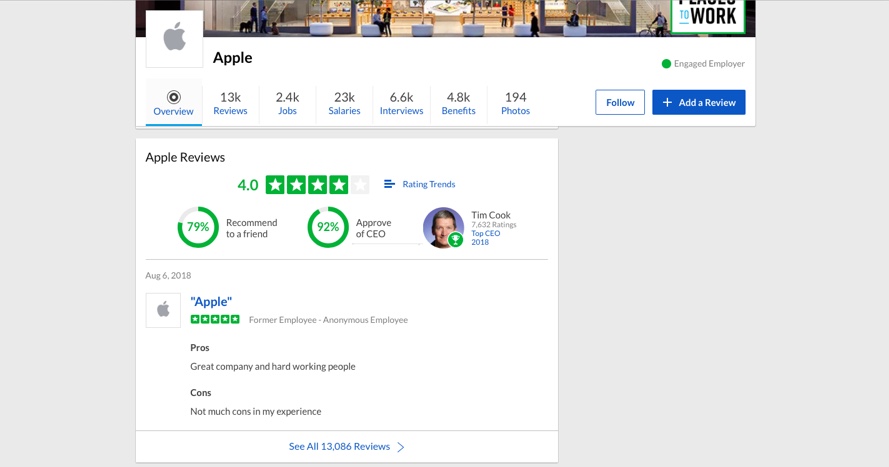This screenshot has height=467, width=889.
Task: Click the Follow button
Action: coord(620,102)
